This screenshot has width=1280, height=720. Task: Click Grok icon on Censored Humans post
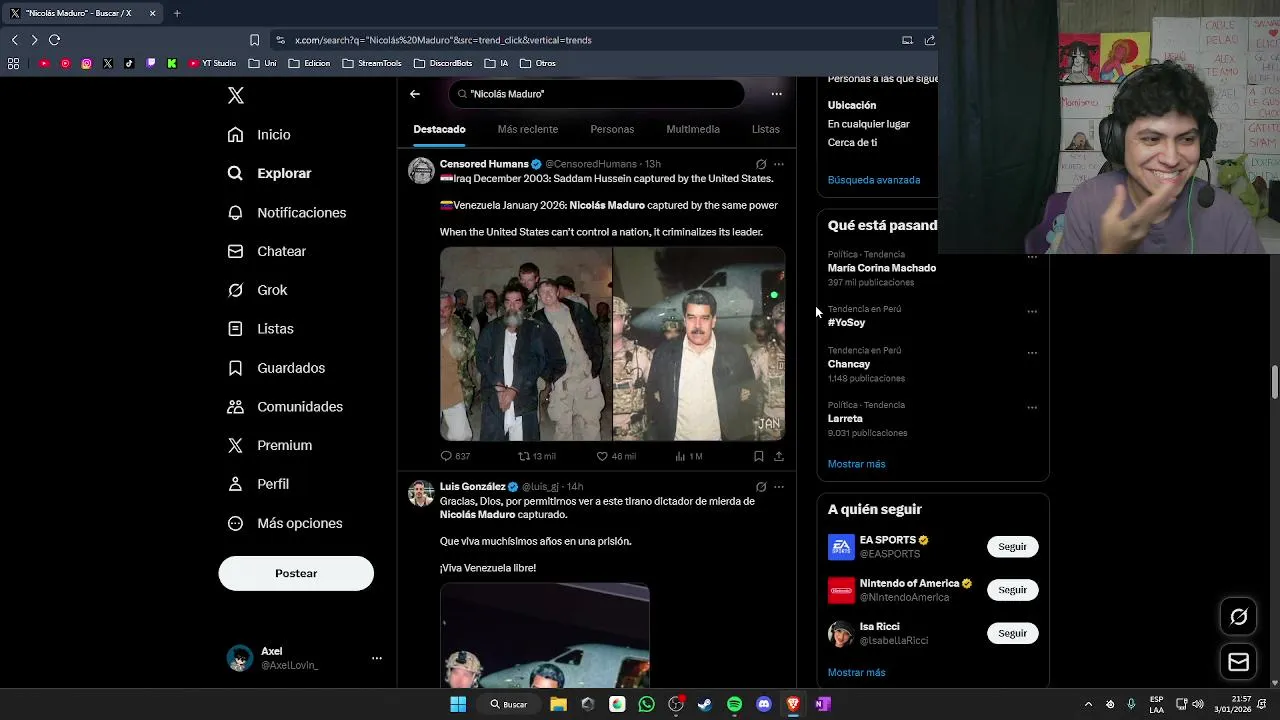(761, 164)
